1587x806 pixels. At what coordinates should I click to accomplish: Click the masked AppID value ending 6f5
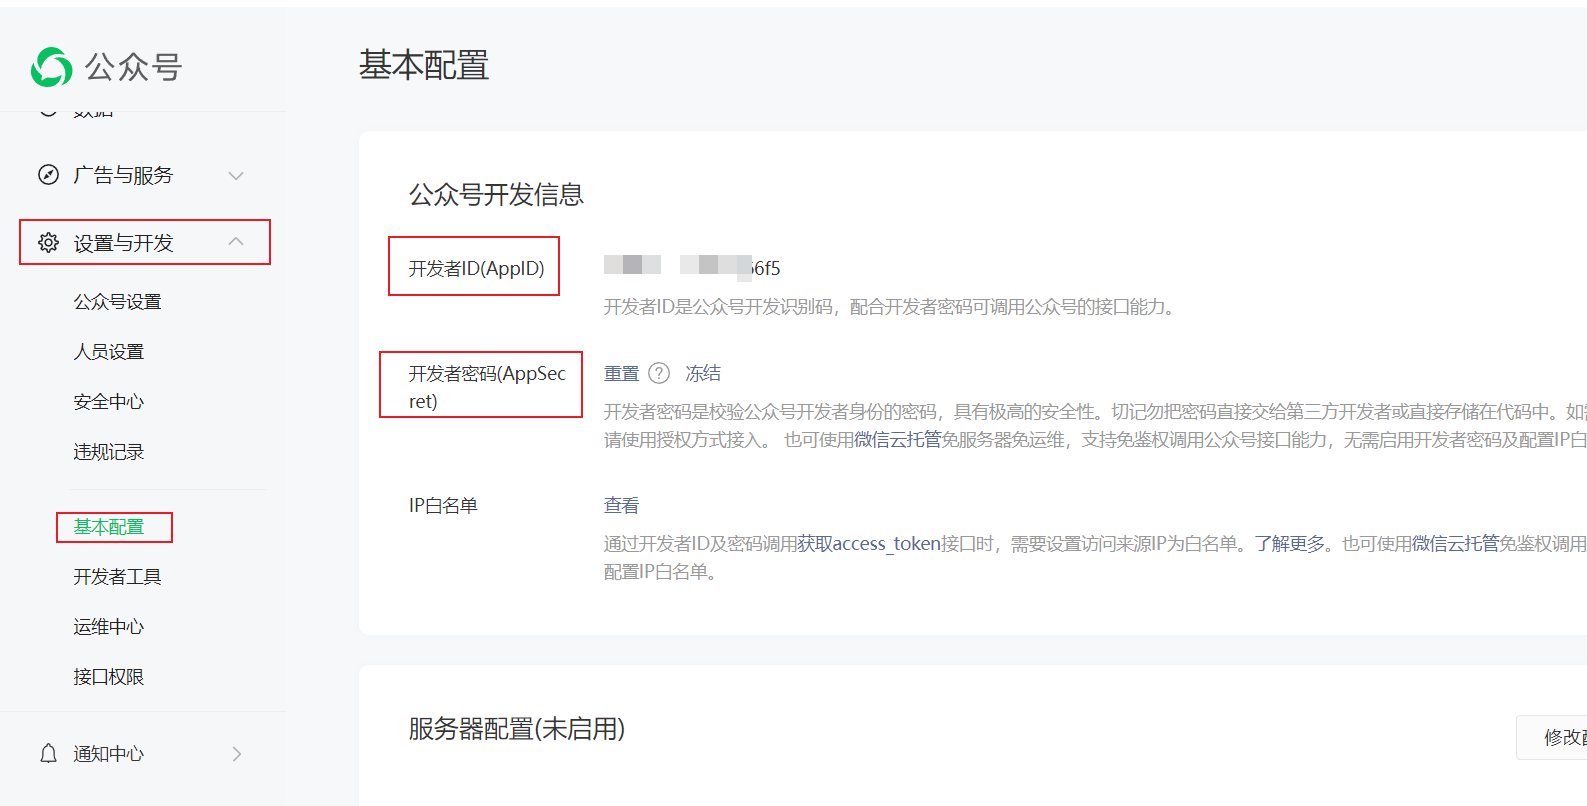pos(692,266)
